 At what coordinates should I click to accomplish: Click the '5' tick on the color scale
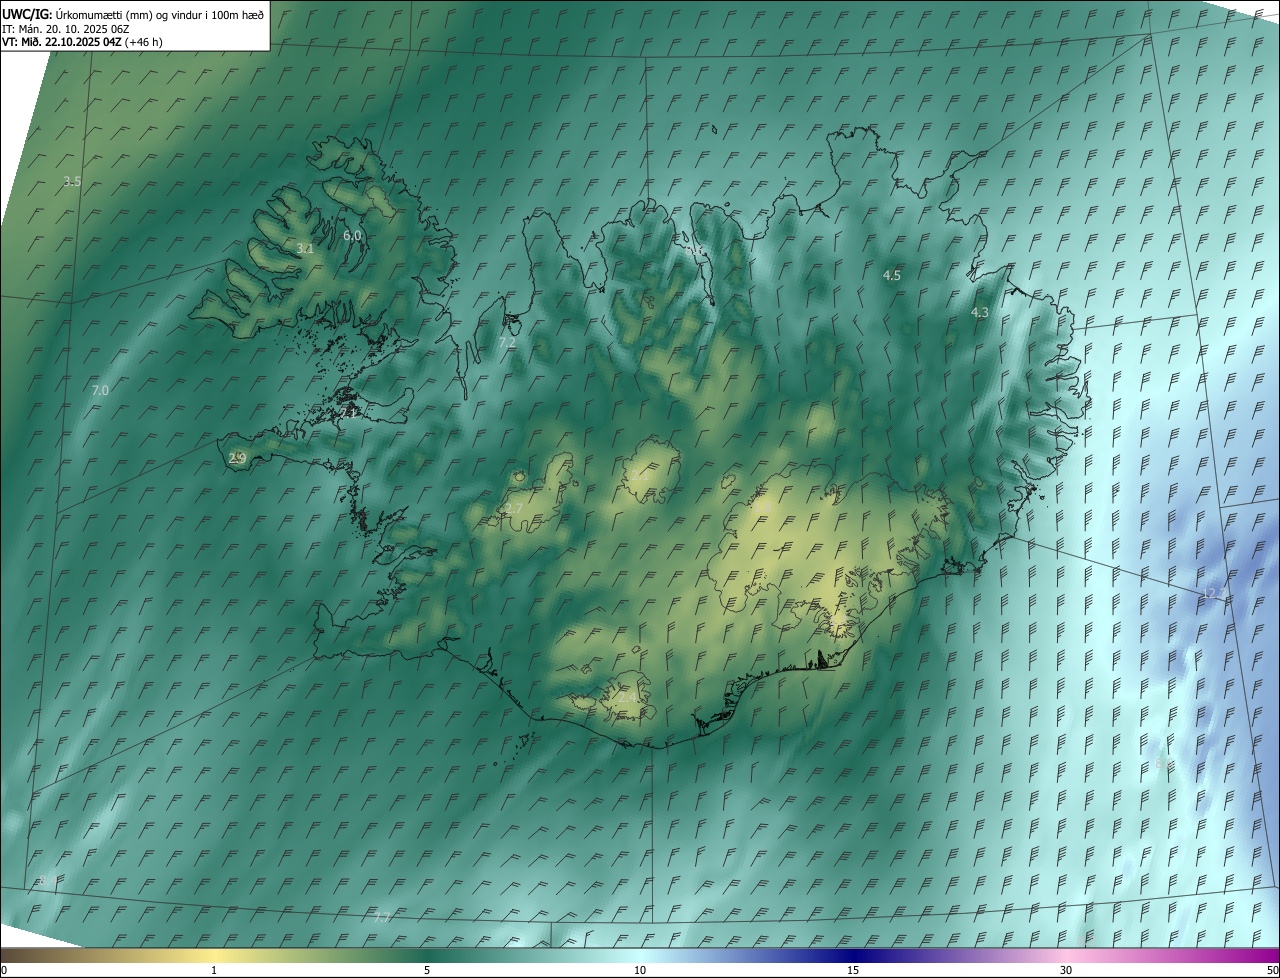[x=427, y=970]
